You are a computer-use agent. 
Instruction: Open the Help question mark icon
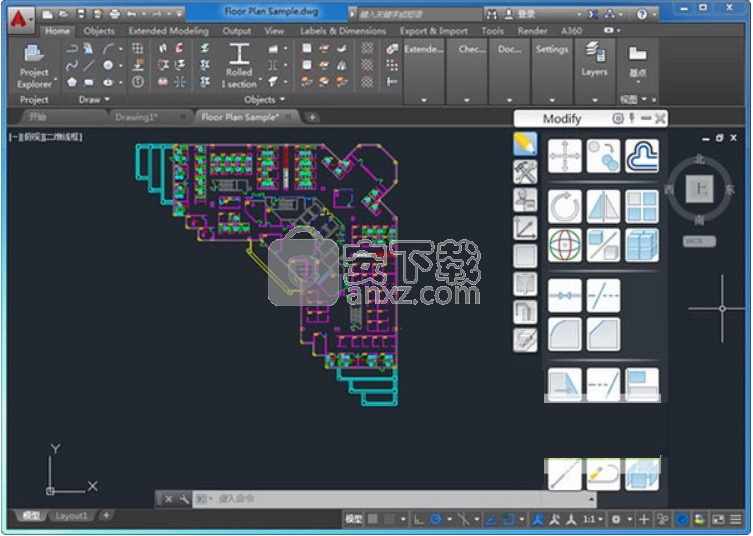(x=642, y=14)
